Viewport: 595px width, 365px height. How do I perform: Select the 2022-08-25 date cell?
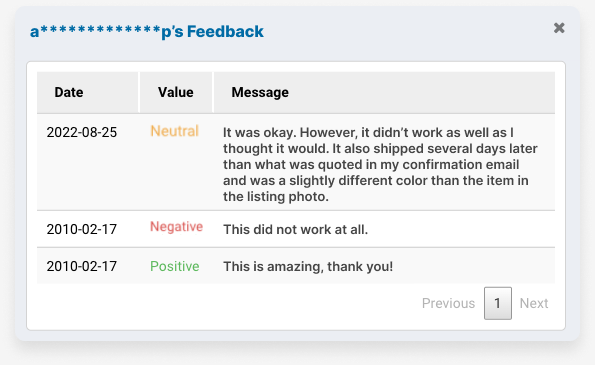pos(82,132)
